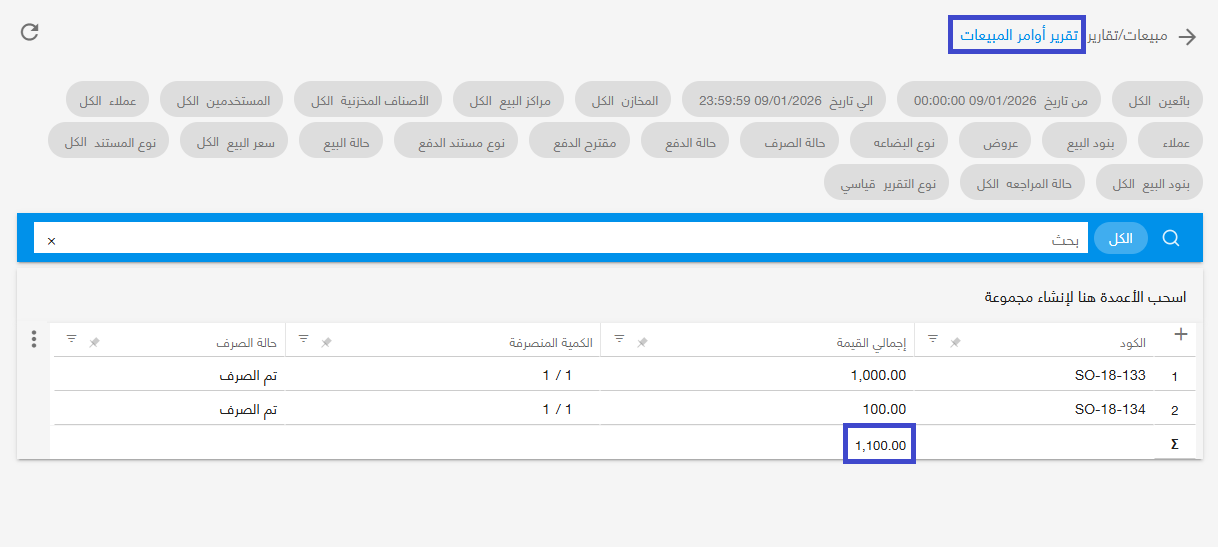Open the three-dot table options menu
The height and width of the screenshot is (547, 1218).
[34, 339]
